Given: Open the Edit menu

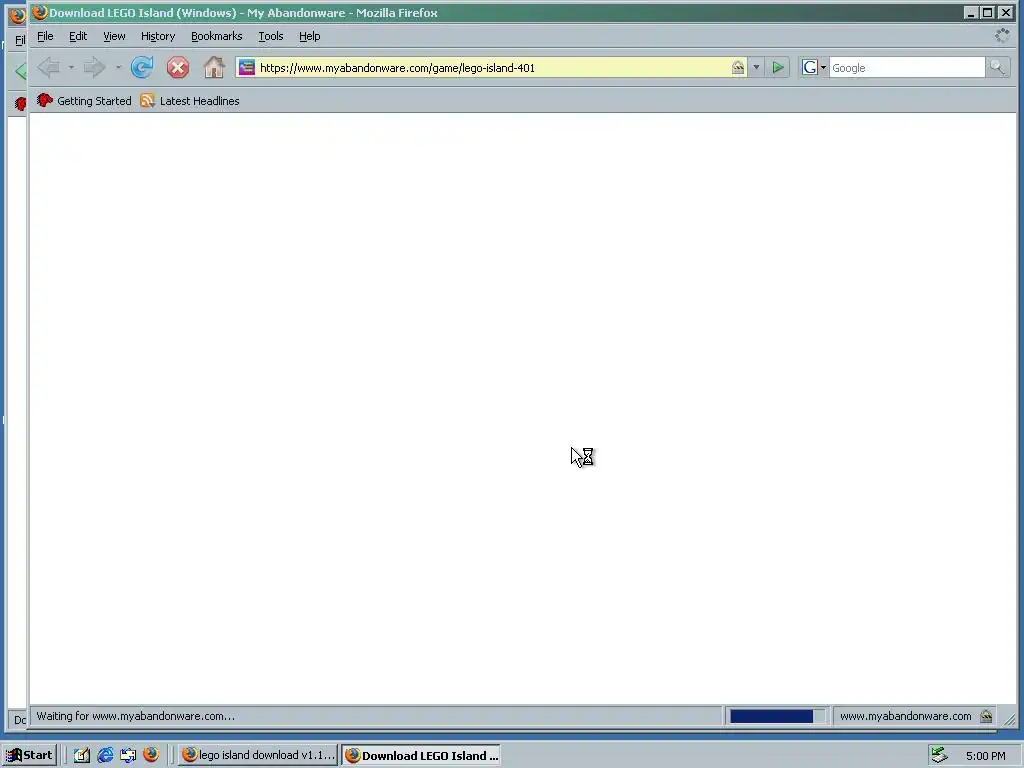Looking at the screenshot, I should click(x=78, y=36).
